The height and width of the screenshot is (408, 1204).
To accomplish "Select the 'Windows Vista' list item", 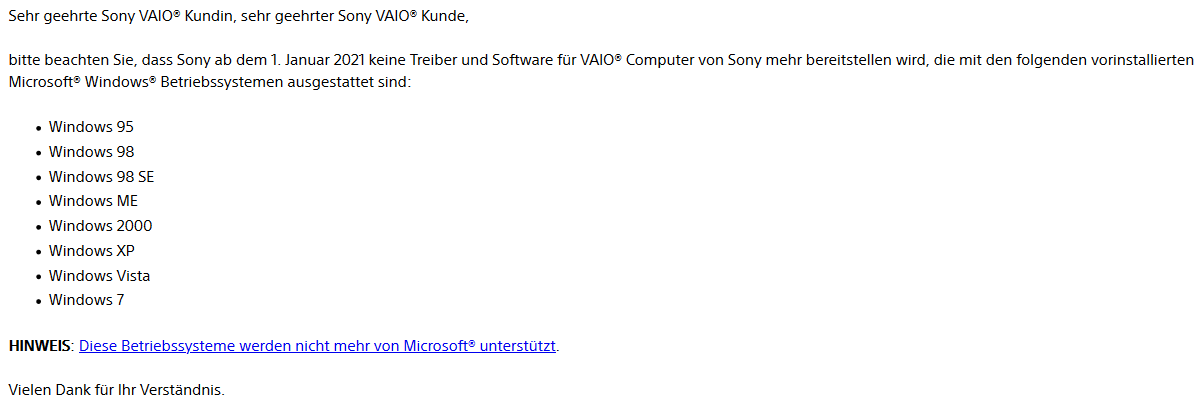I will 99,276.
